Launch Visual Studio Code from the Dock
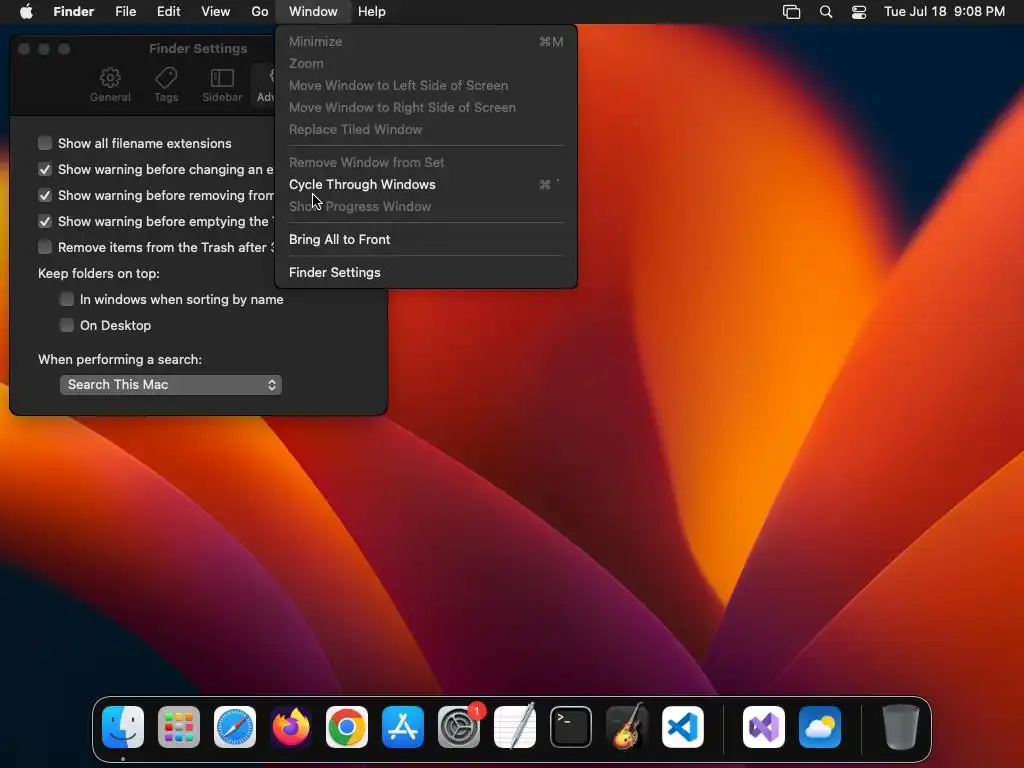 point(683,727)
